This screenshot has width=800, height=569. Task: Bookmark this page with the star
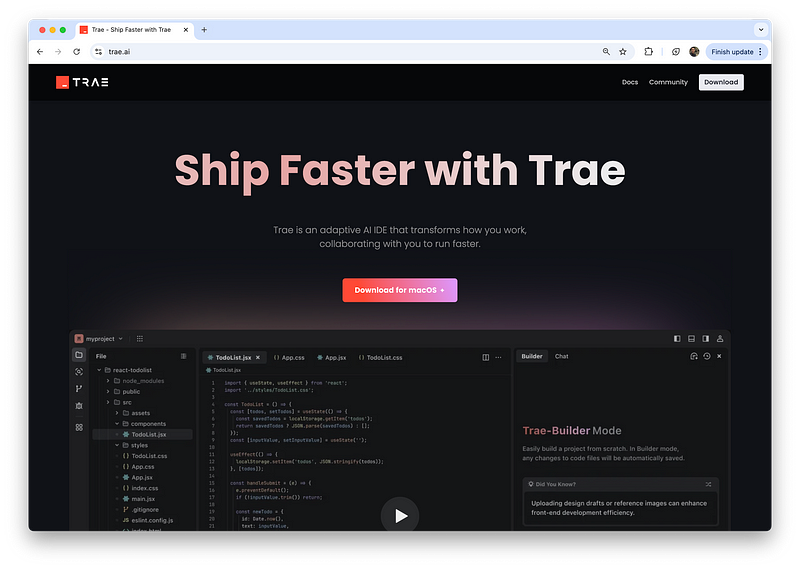[623, 52]
